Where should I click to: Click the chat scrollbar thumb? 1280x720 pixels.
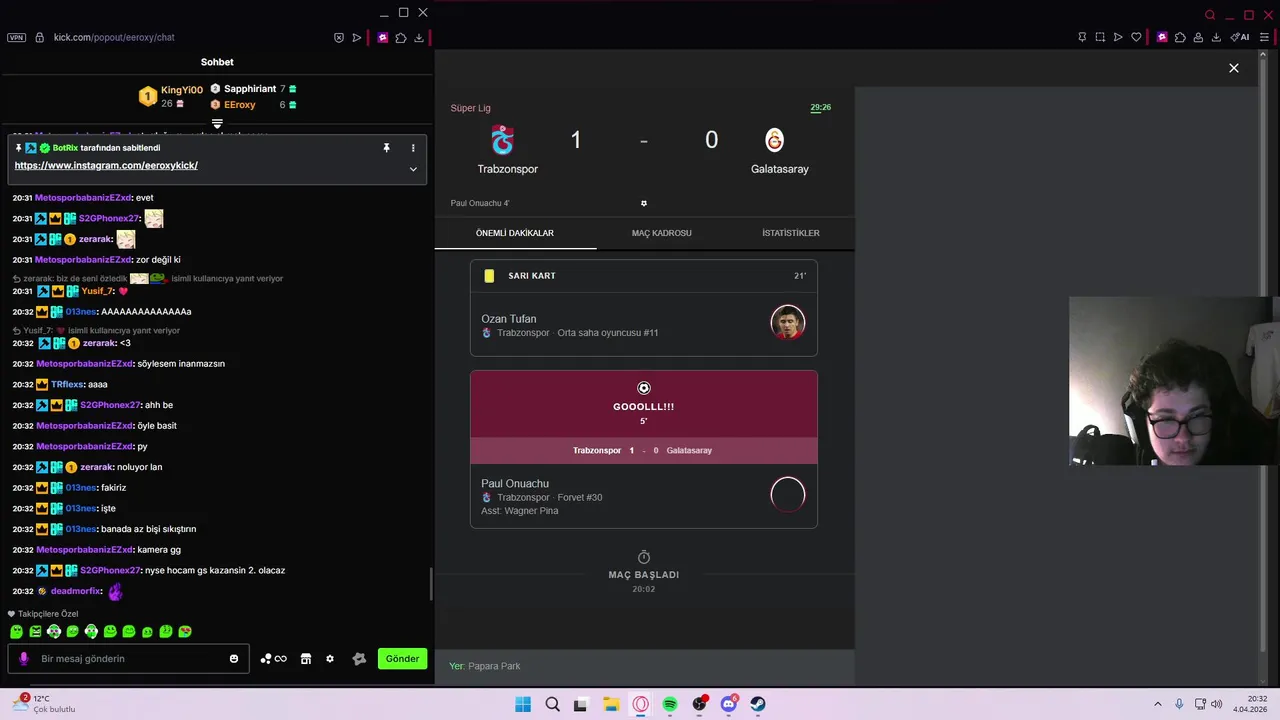pyautogui.click(x=431, y=585)
